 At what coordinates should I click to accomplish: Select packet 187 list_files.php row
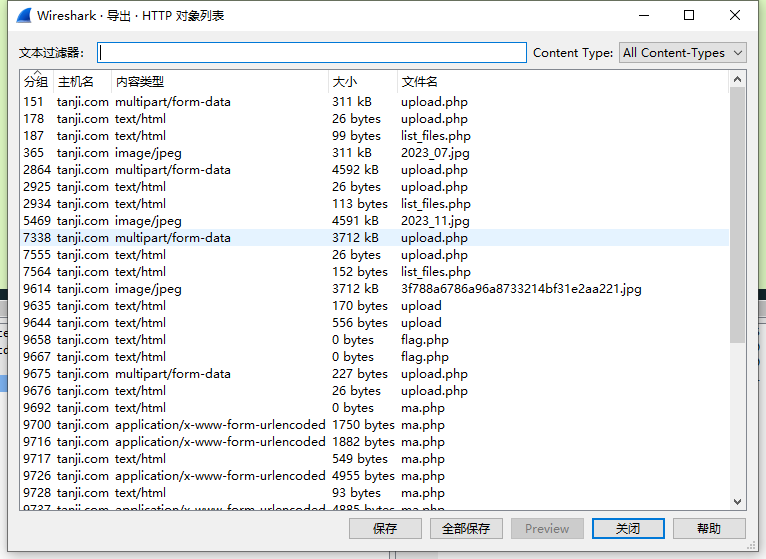(x=375, y=136)
